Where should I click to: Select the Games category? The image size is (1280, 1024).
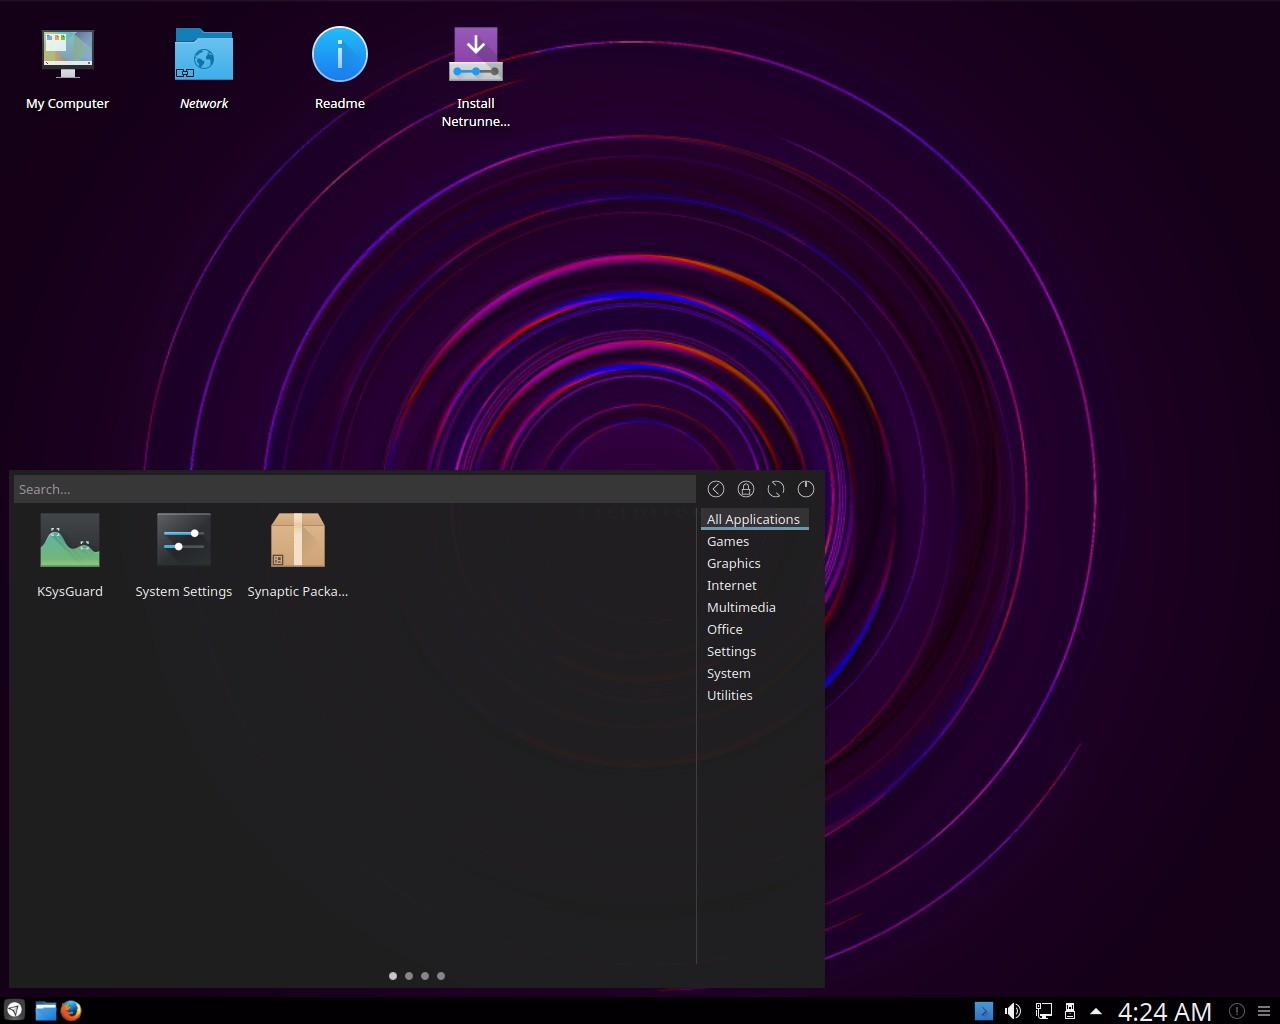728,541
